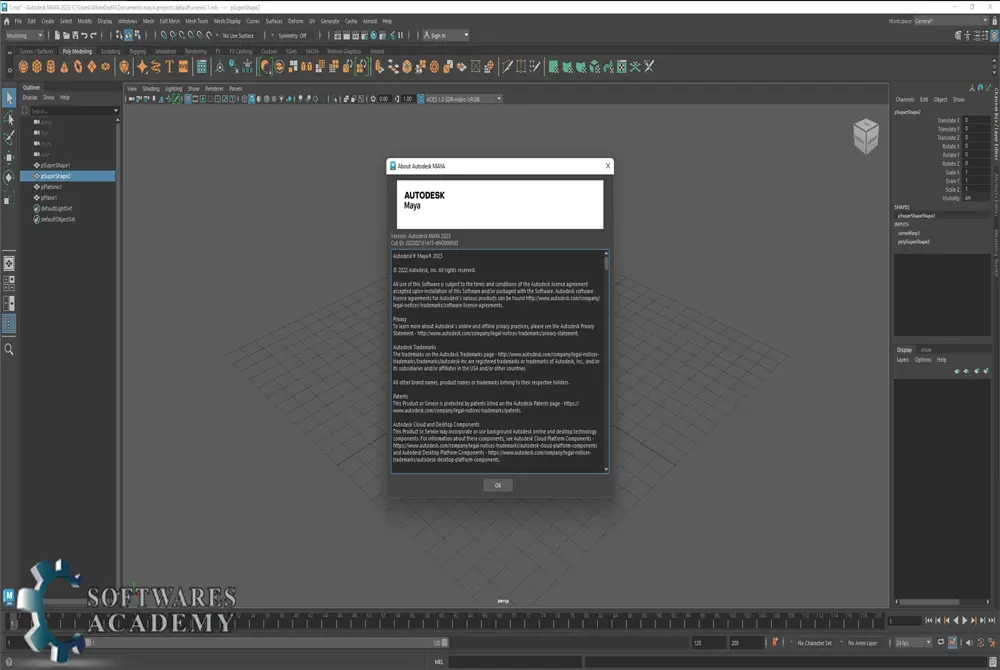Toggle audio mute speaker icon near fps

pyautogui.click(x=969, y=643)
